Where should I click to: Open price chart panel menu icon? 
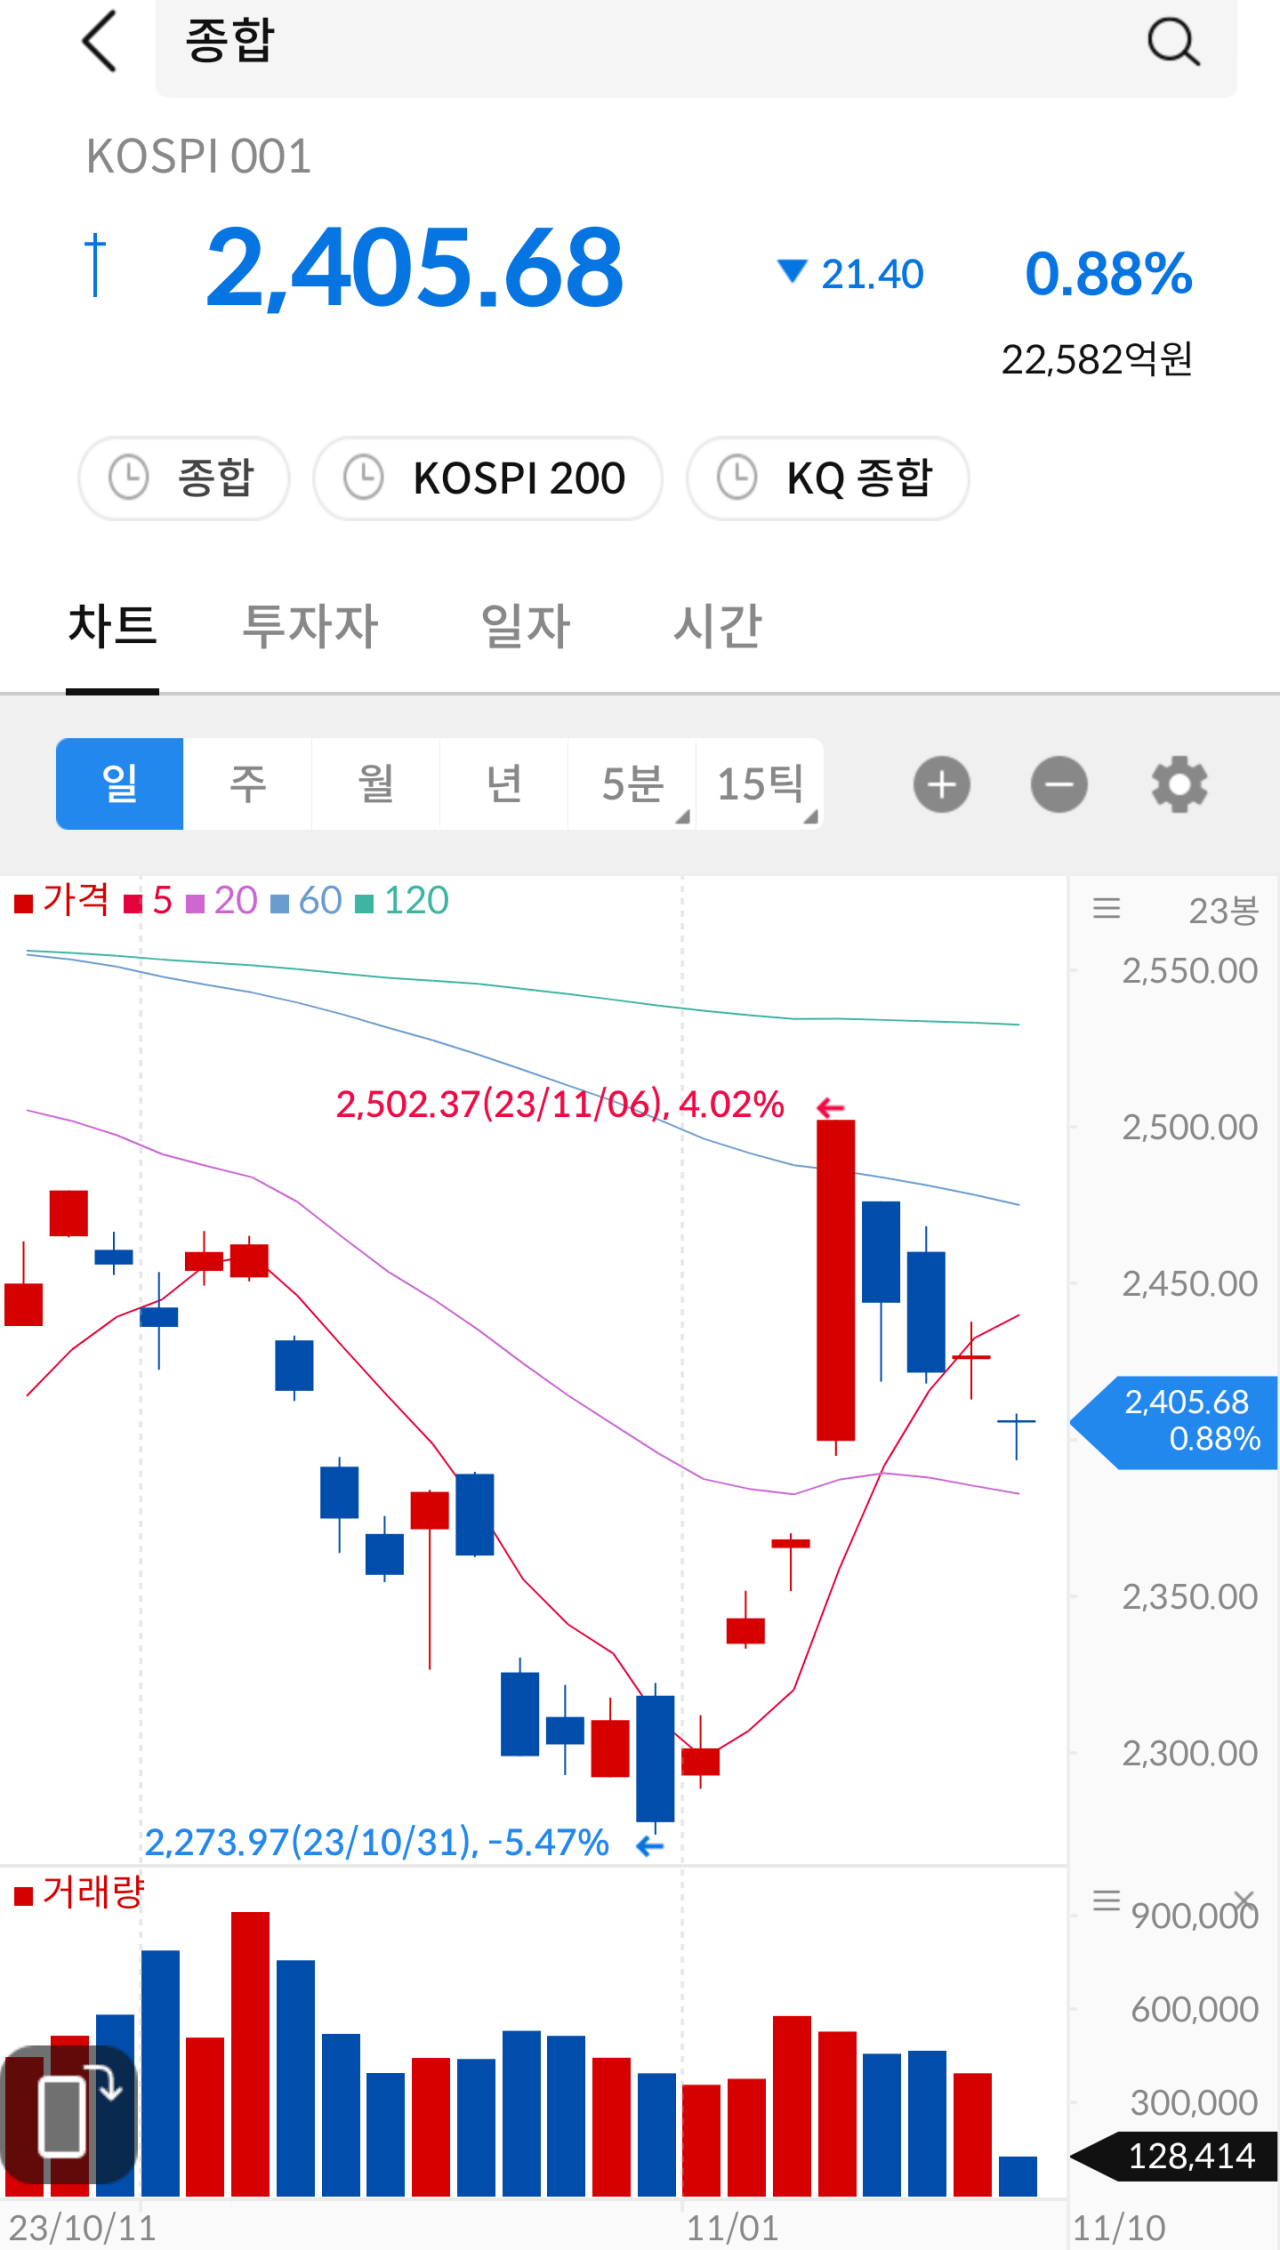1106,908
